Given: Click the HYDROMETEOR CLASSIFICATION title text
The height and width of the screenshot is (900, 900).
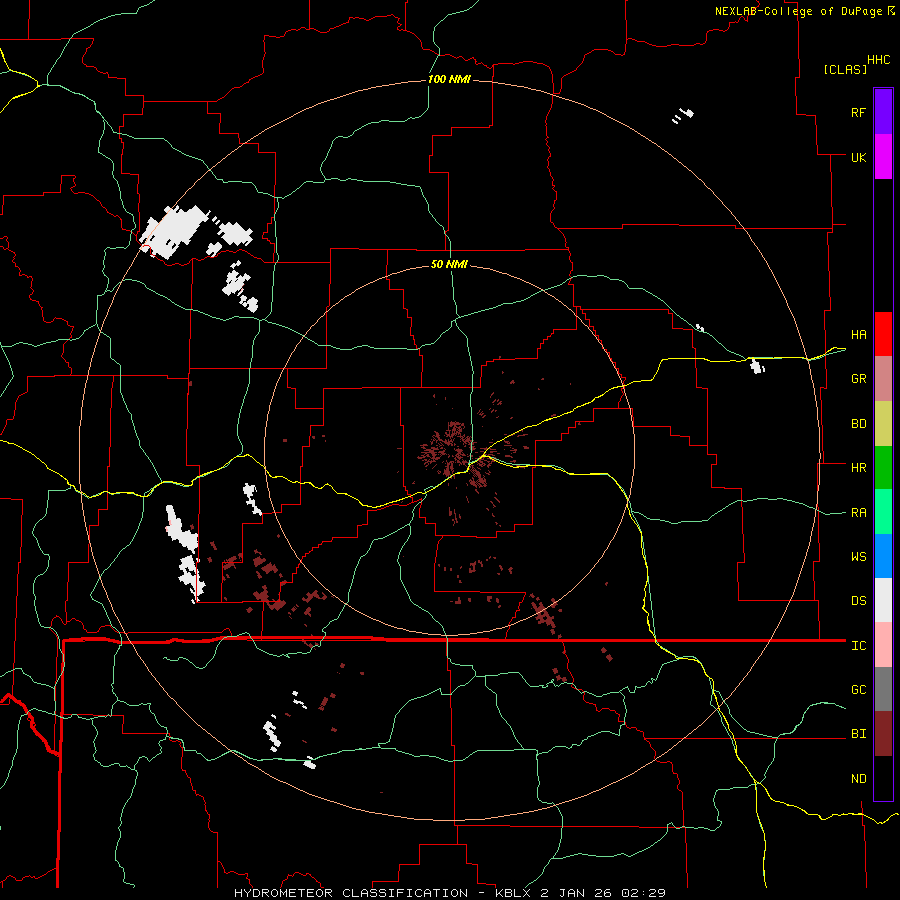Looking at the screenshot, I should (x=351, y=893).
